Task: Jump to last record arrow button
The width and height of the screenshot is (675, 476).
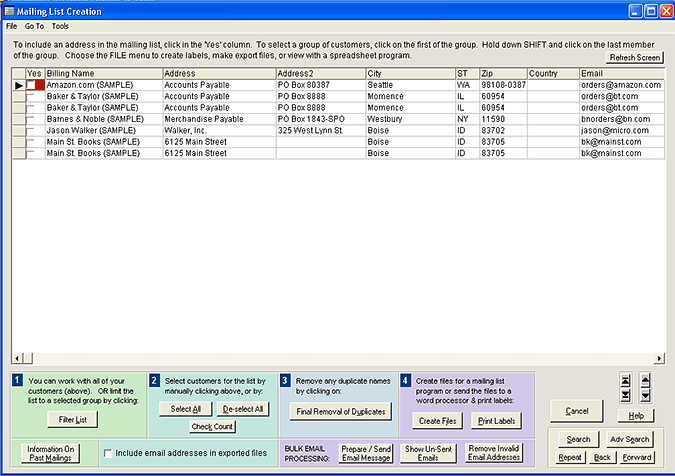Action: (625, 395)
